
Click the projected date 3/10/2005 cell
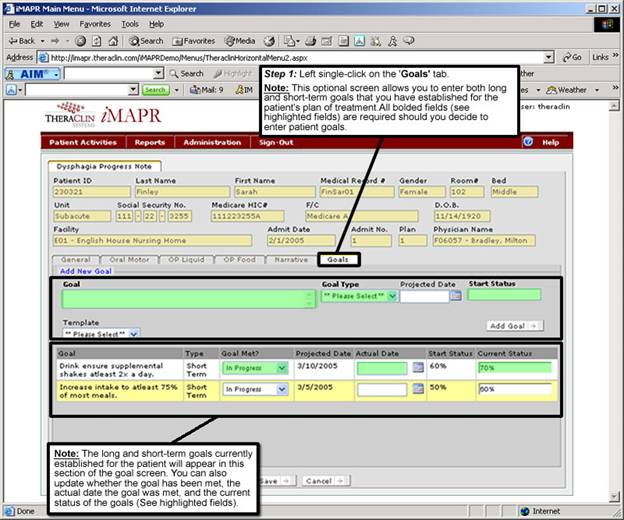pos(317,366)
